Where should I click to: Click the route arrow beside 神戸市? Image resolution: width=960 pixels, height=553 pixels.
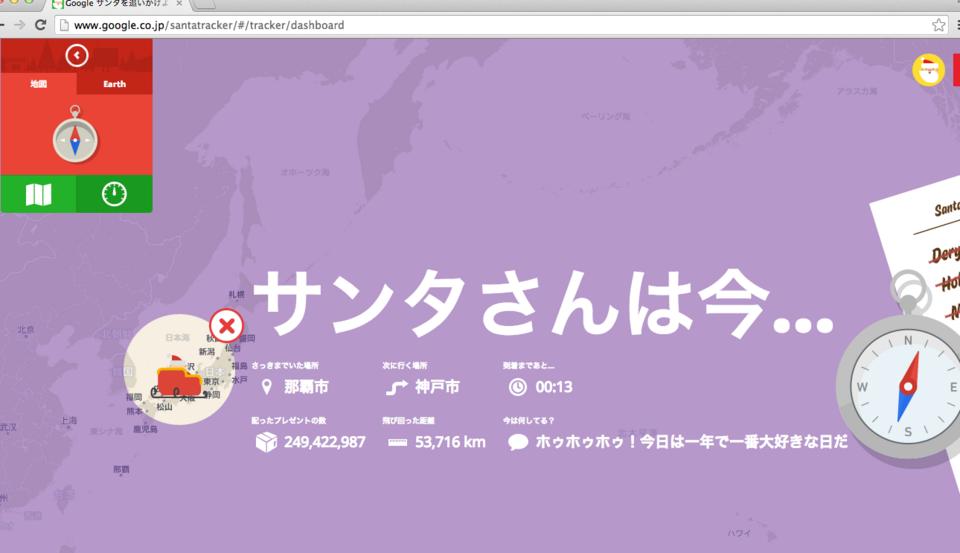point(397,387)
